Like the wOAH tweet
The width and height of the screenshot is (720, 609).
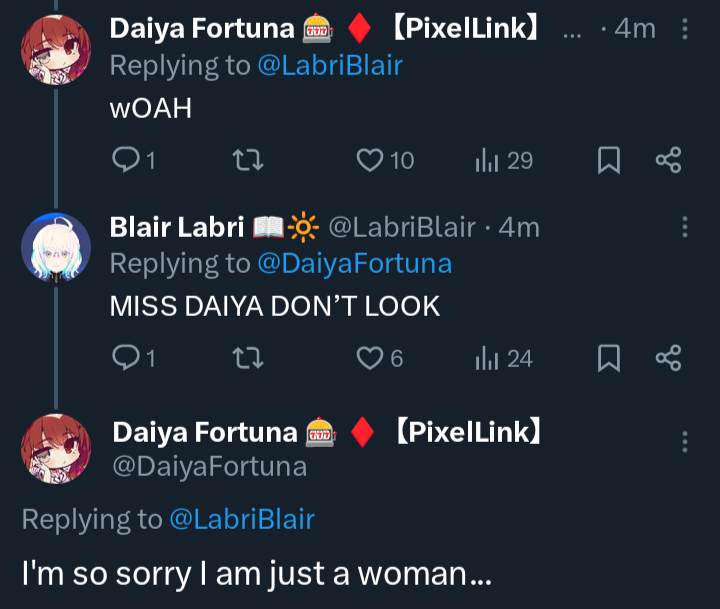[x=371, y=160]
